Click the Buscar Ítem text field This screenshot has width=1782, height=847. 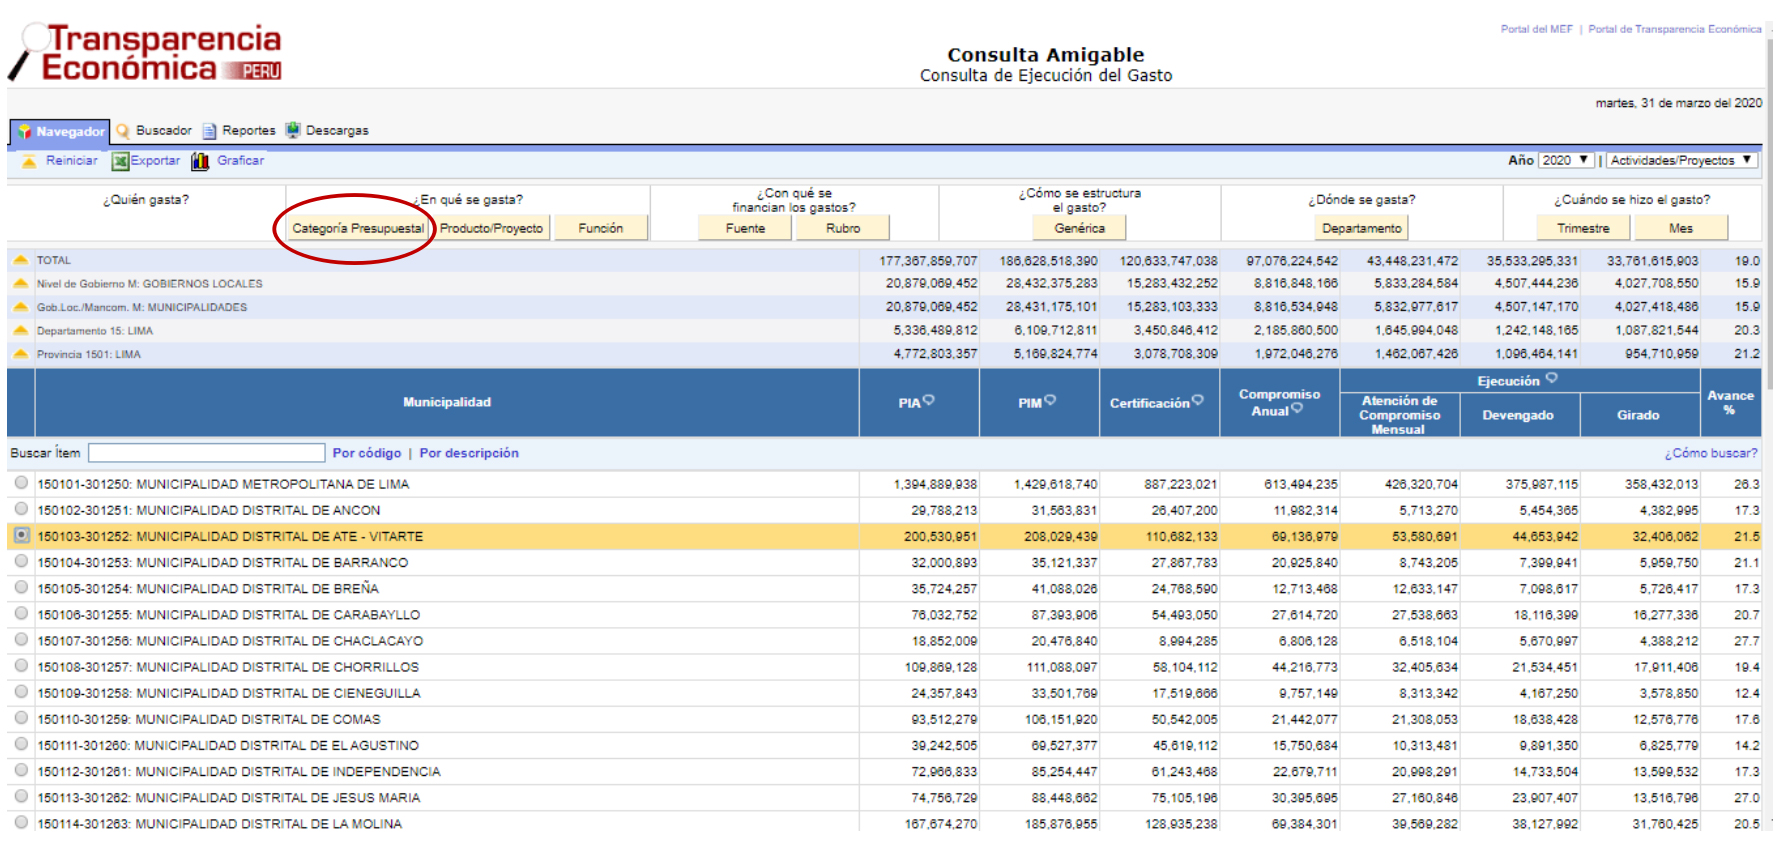206,453
